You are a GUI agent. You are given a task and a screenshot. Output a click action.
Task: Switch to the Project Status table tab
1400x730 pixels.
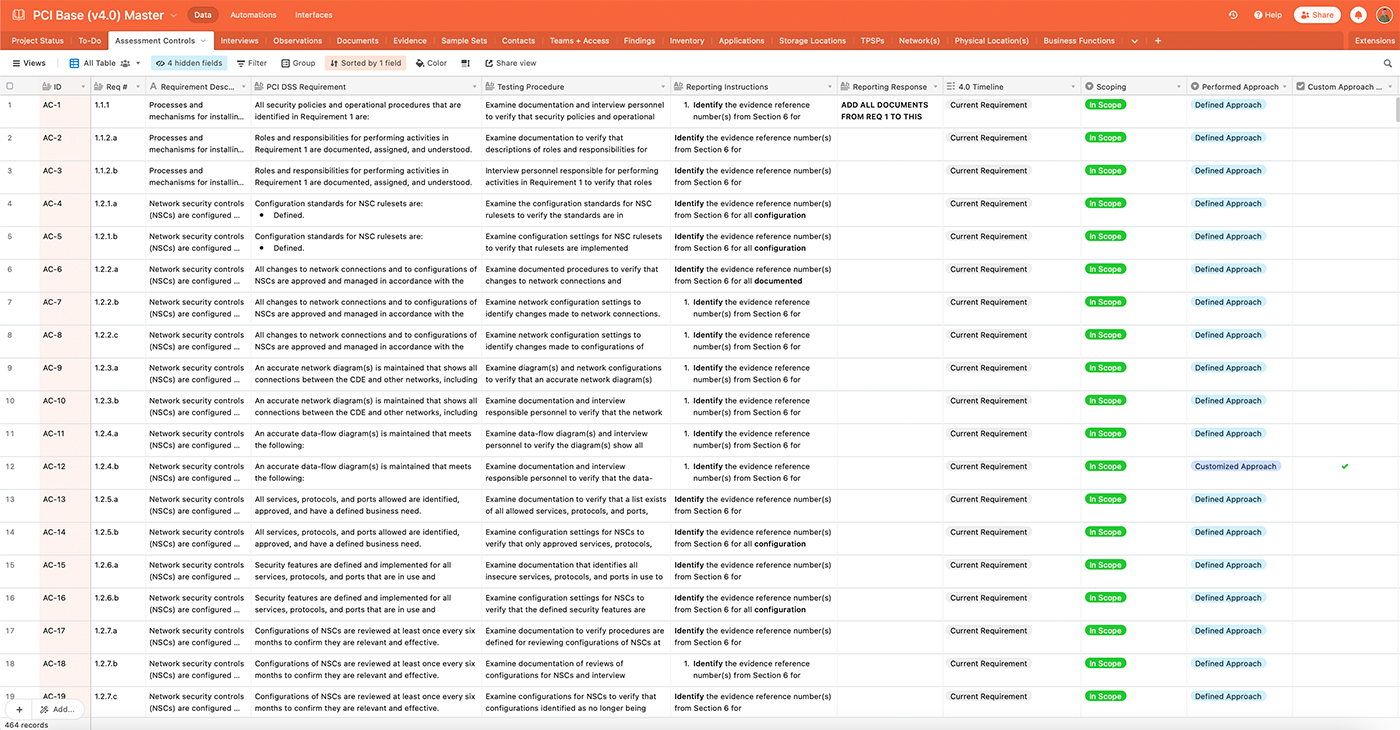pos(38,41)
